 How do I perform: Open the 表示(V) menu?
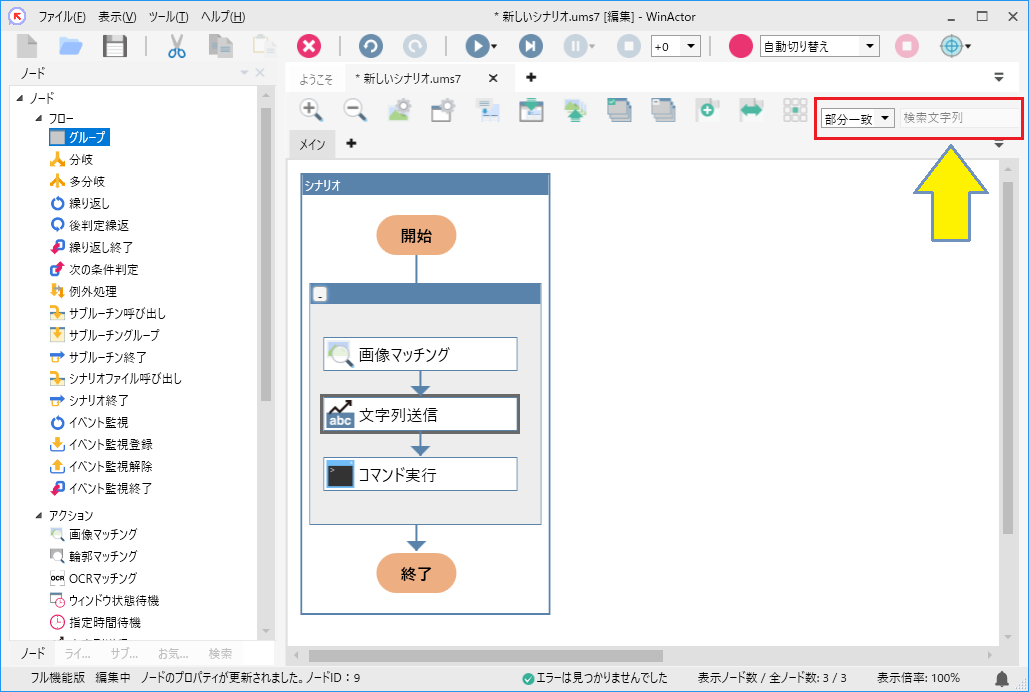[117, 17]
